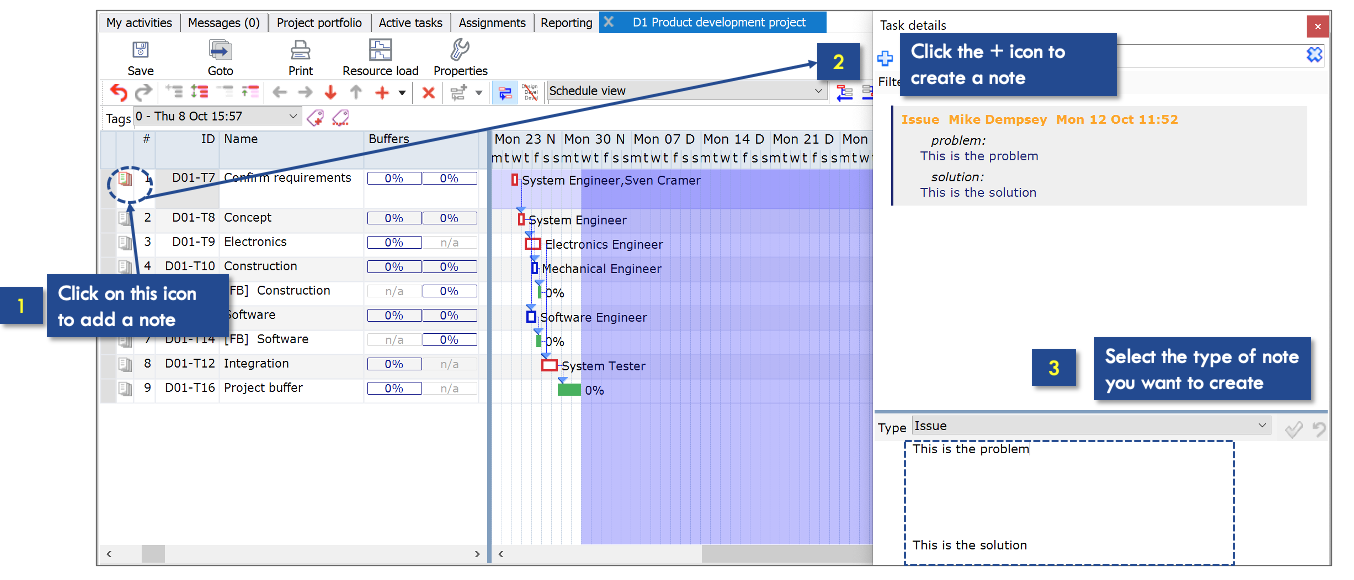Image resolution: width=1354 pixels, height=580 pixels.
Task: Close the Task details panel
Action: click(x=1317, y=27)
